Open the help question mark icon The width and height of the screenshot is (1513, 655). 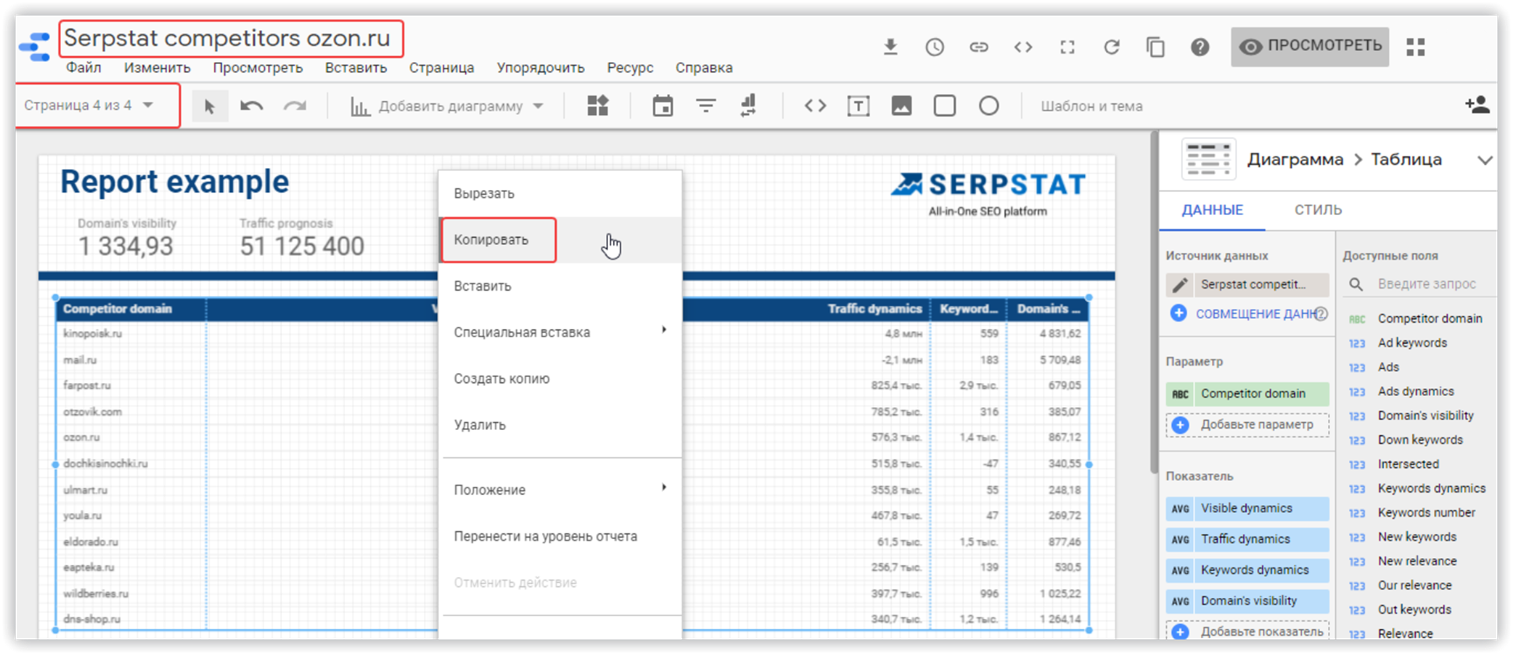(1200, 47)
